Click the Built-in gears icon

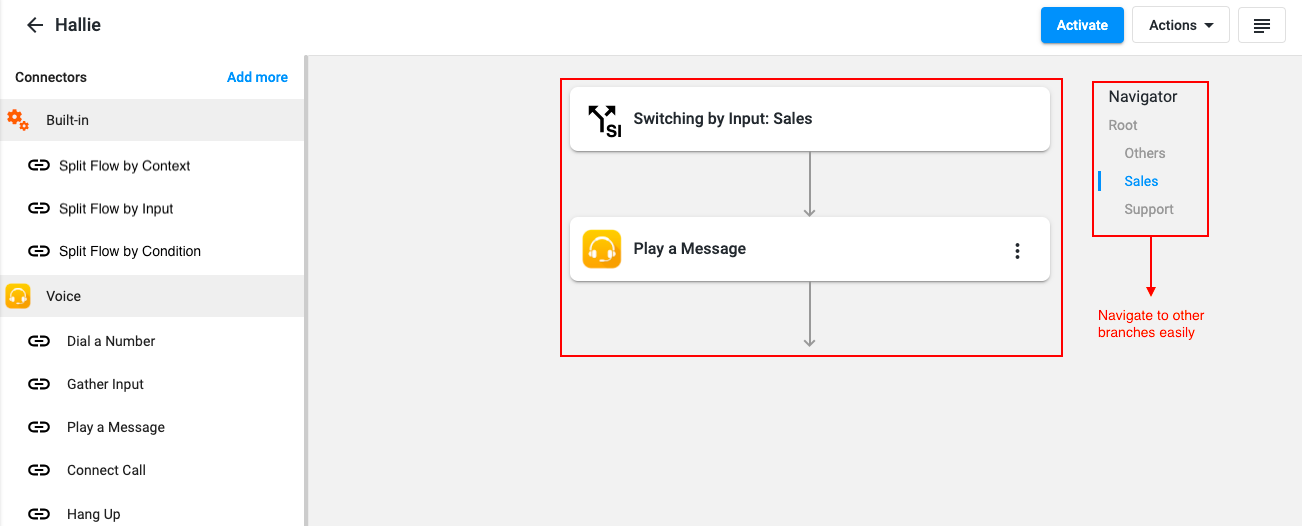click(18, 120)
